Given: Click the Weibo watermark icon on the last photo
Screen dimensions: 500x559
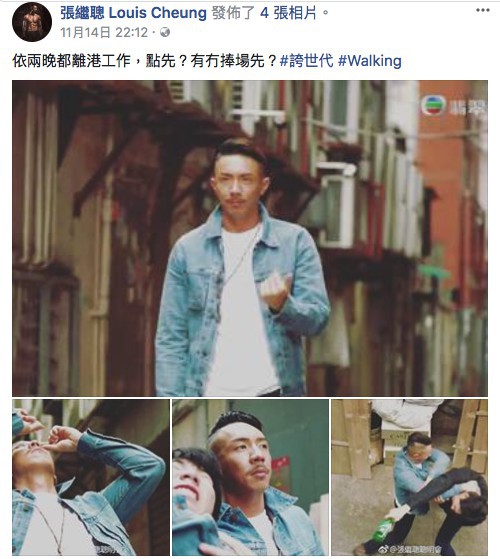Looking at the screenshot, I should click(x=383, y=548).
